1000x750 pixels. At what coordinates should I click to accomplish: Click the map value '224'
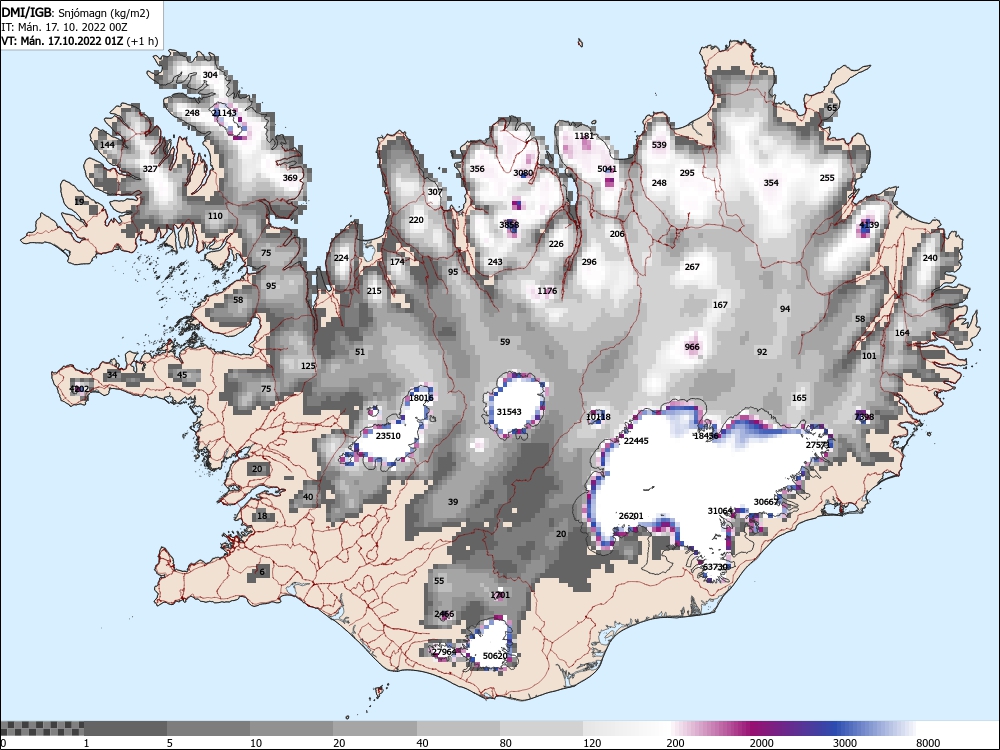(x=341, y=258)
